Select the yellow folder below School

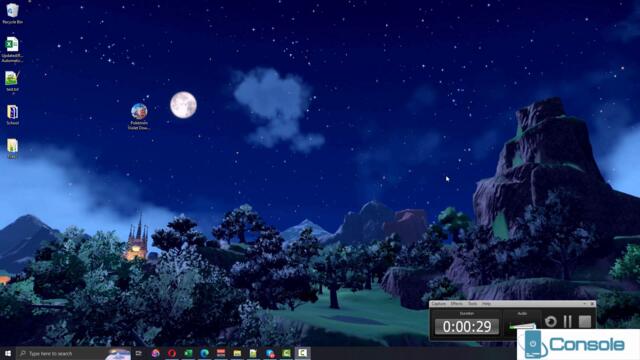12,148
